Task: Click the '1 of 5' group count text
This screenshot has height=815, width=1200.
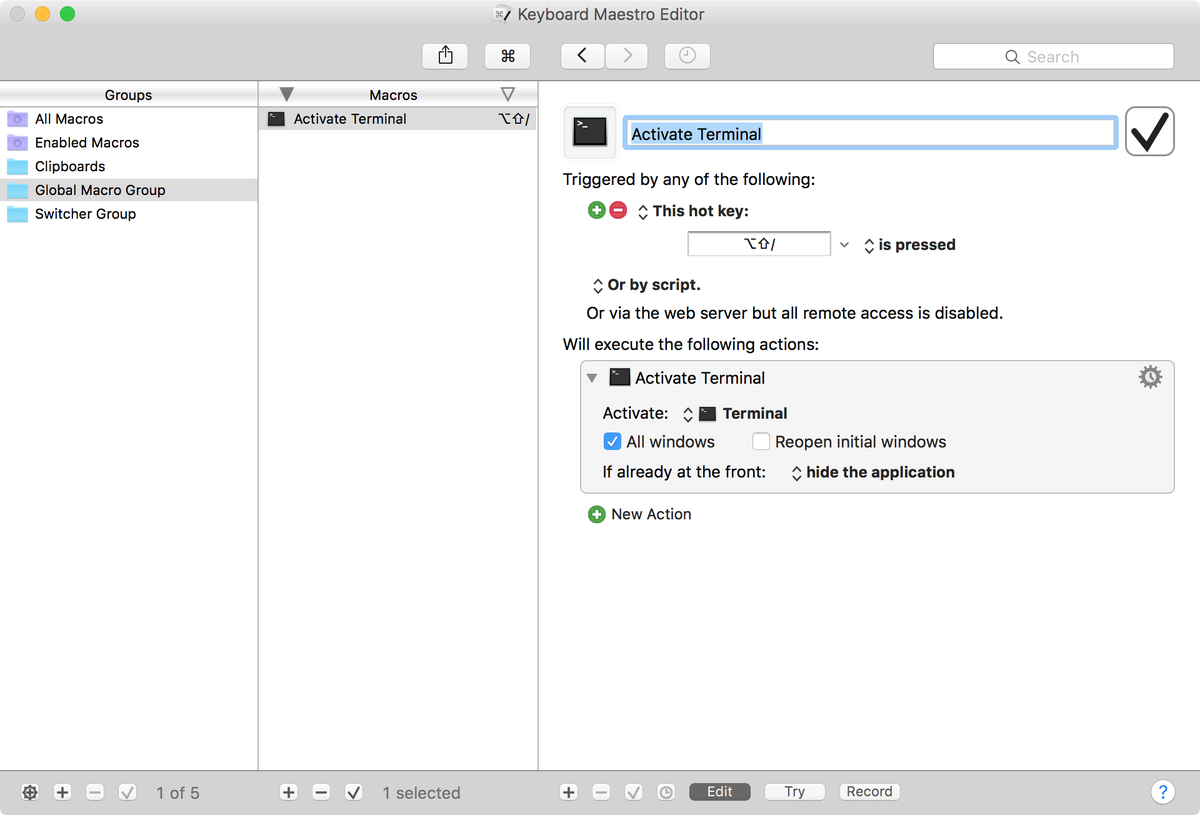Action: click(178, 793)
